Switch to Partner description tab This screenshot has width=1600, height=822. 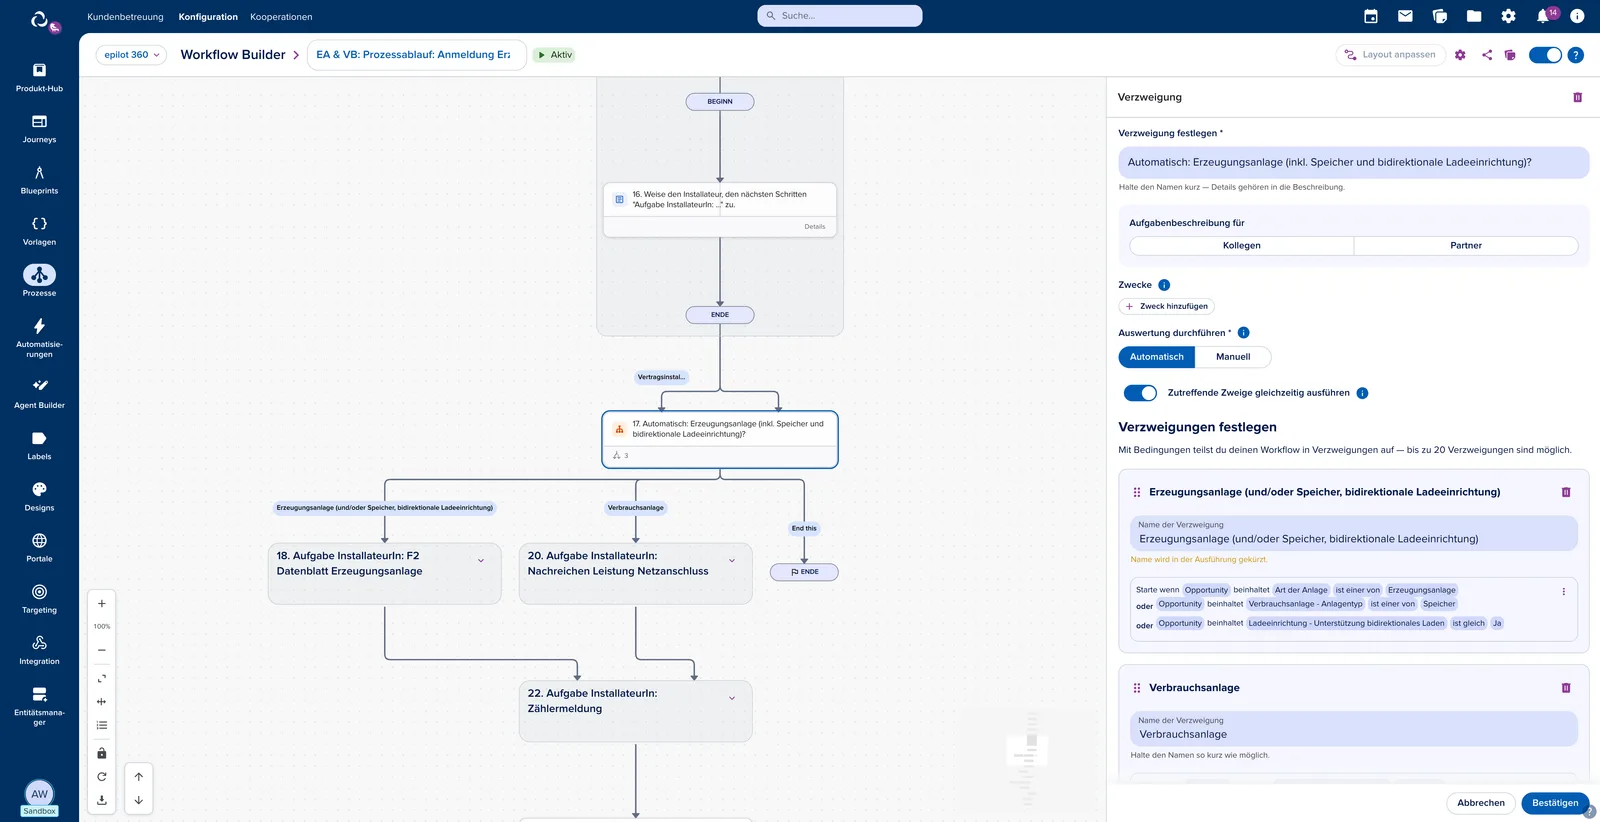(1466, 246)
